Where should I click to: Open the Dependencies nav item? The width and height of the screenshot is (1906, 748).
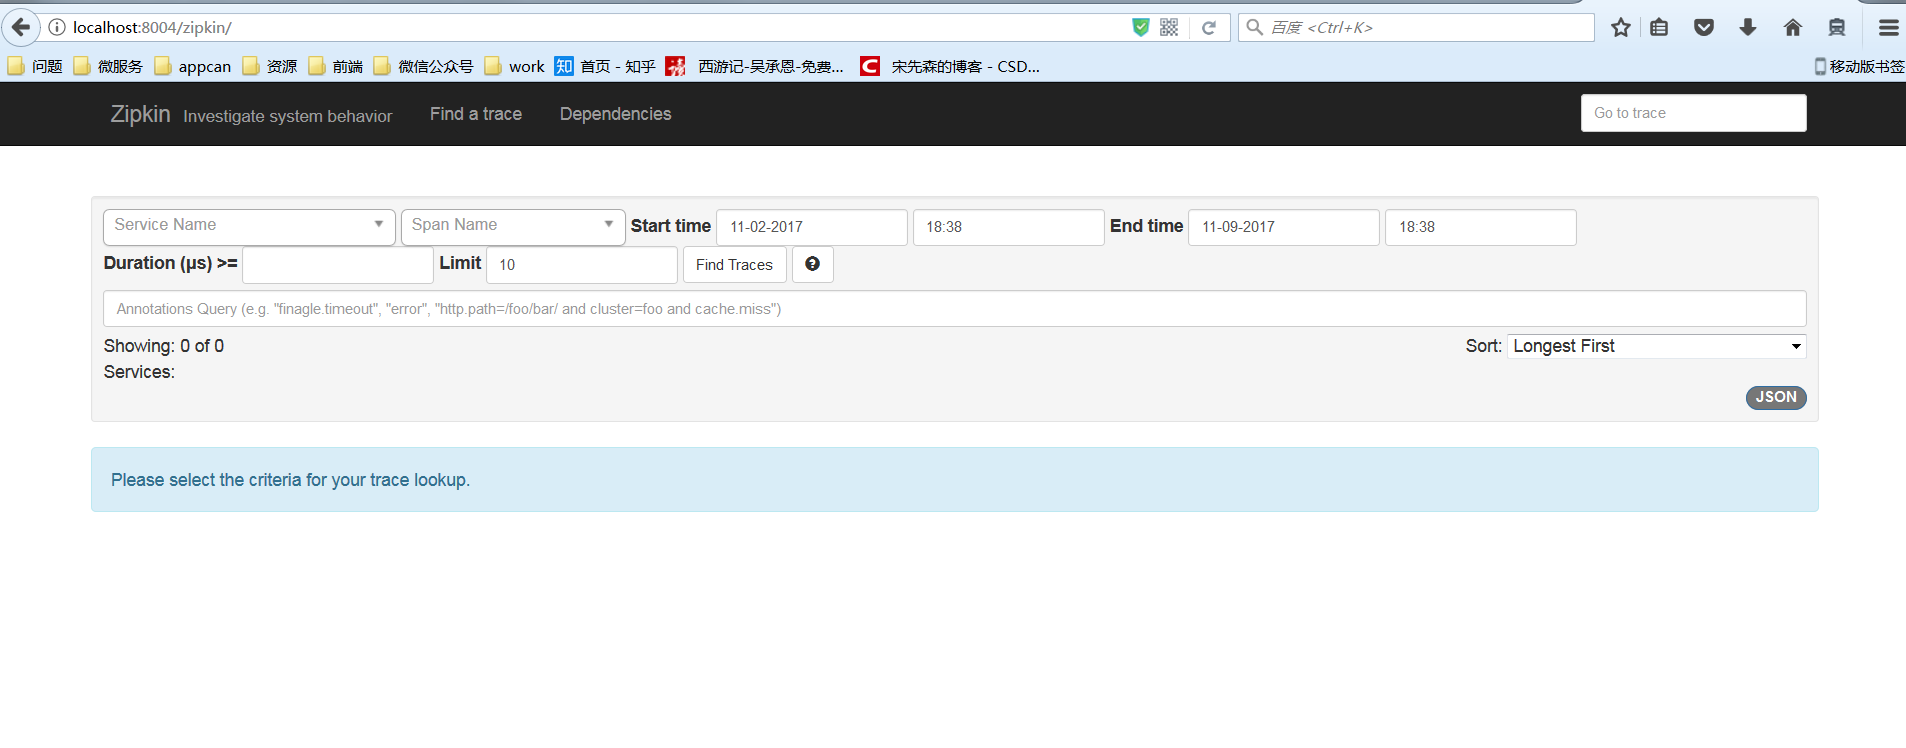point(616,114)
